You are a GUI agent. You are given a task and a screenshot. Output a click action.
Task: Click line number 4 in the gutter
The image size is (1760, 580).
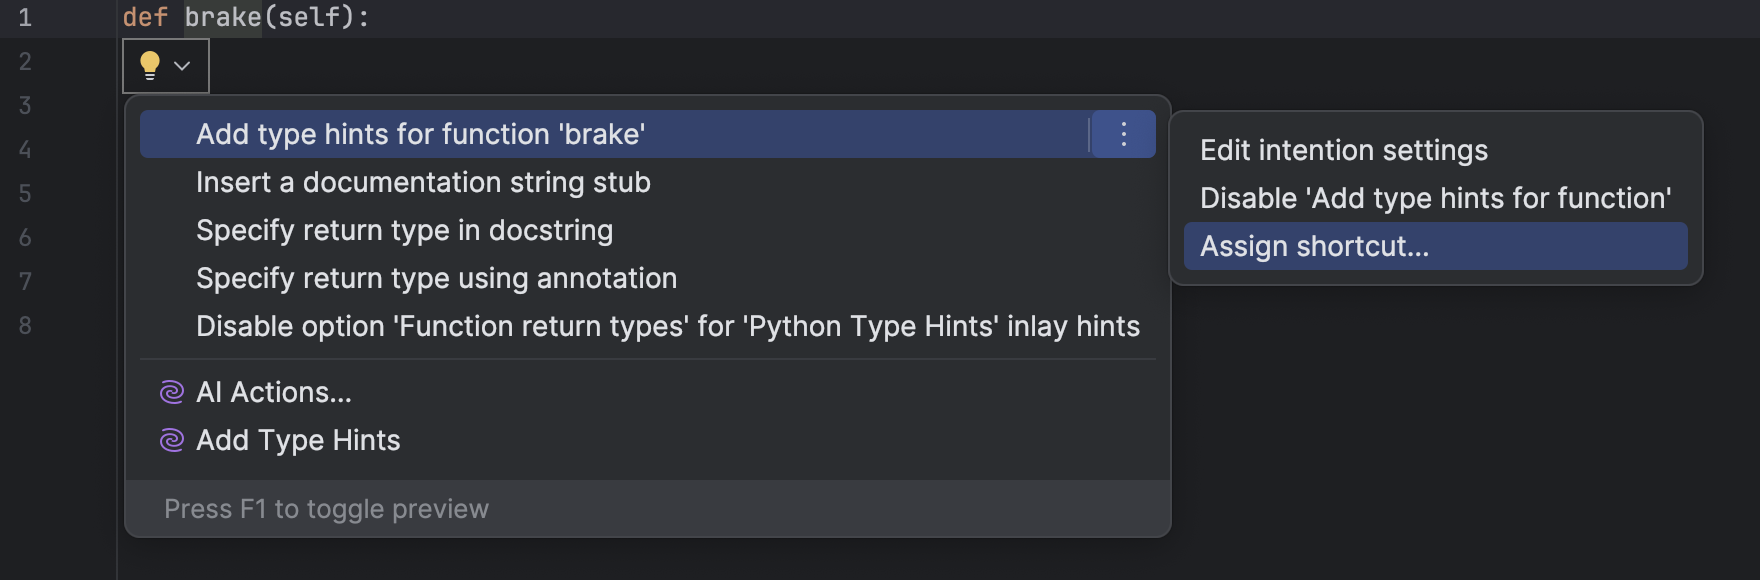26,149
